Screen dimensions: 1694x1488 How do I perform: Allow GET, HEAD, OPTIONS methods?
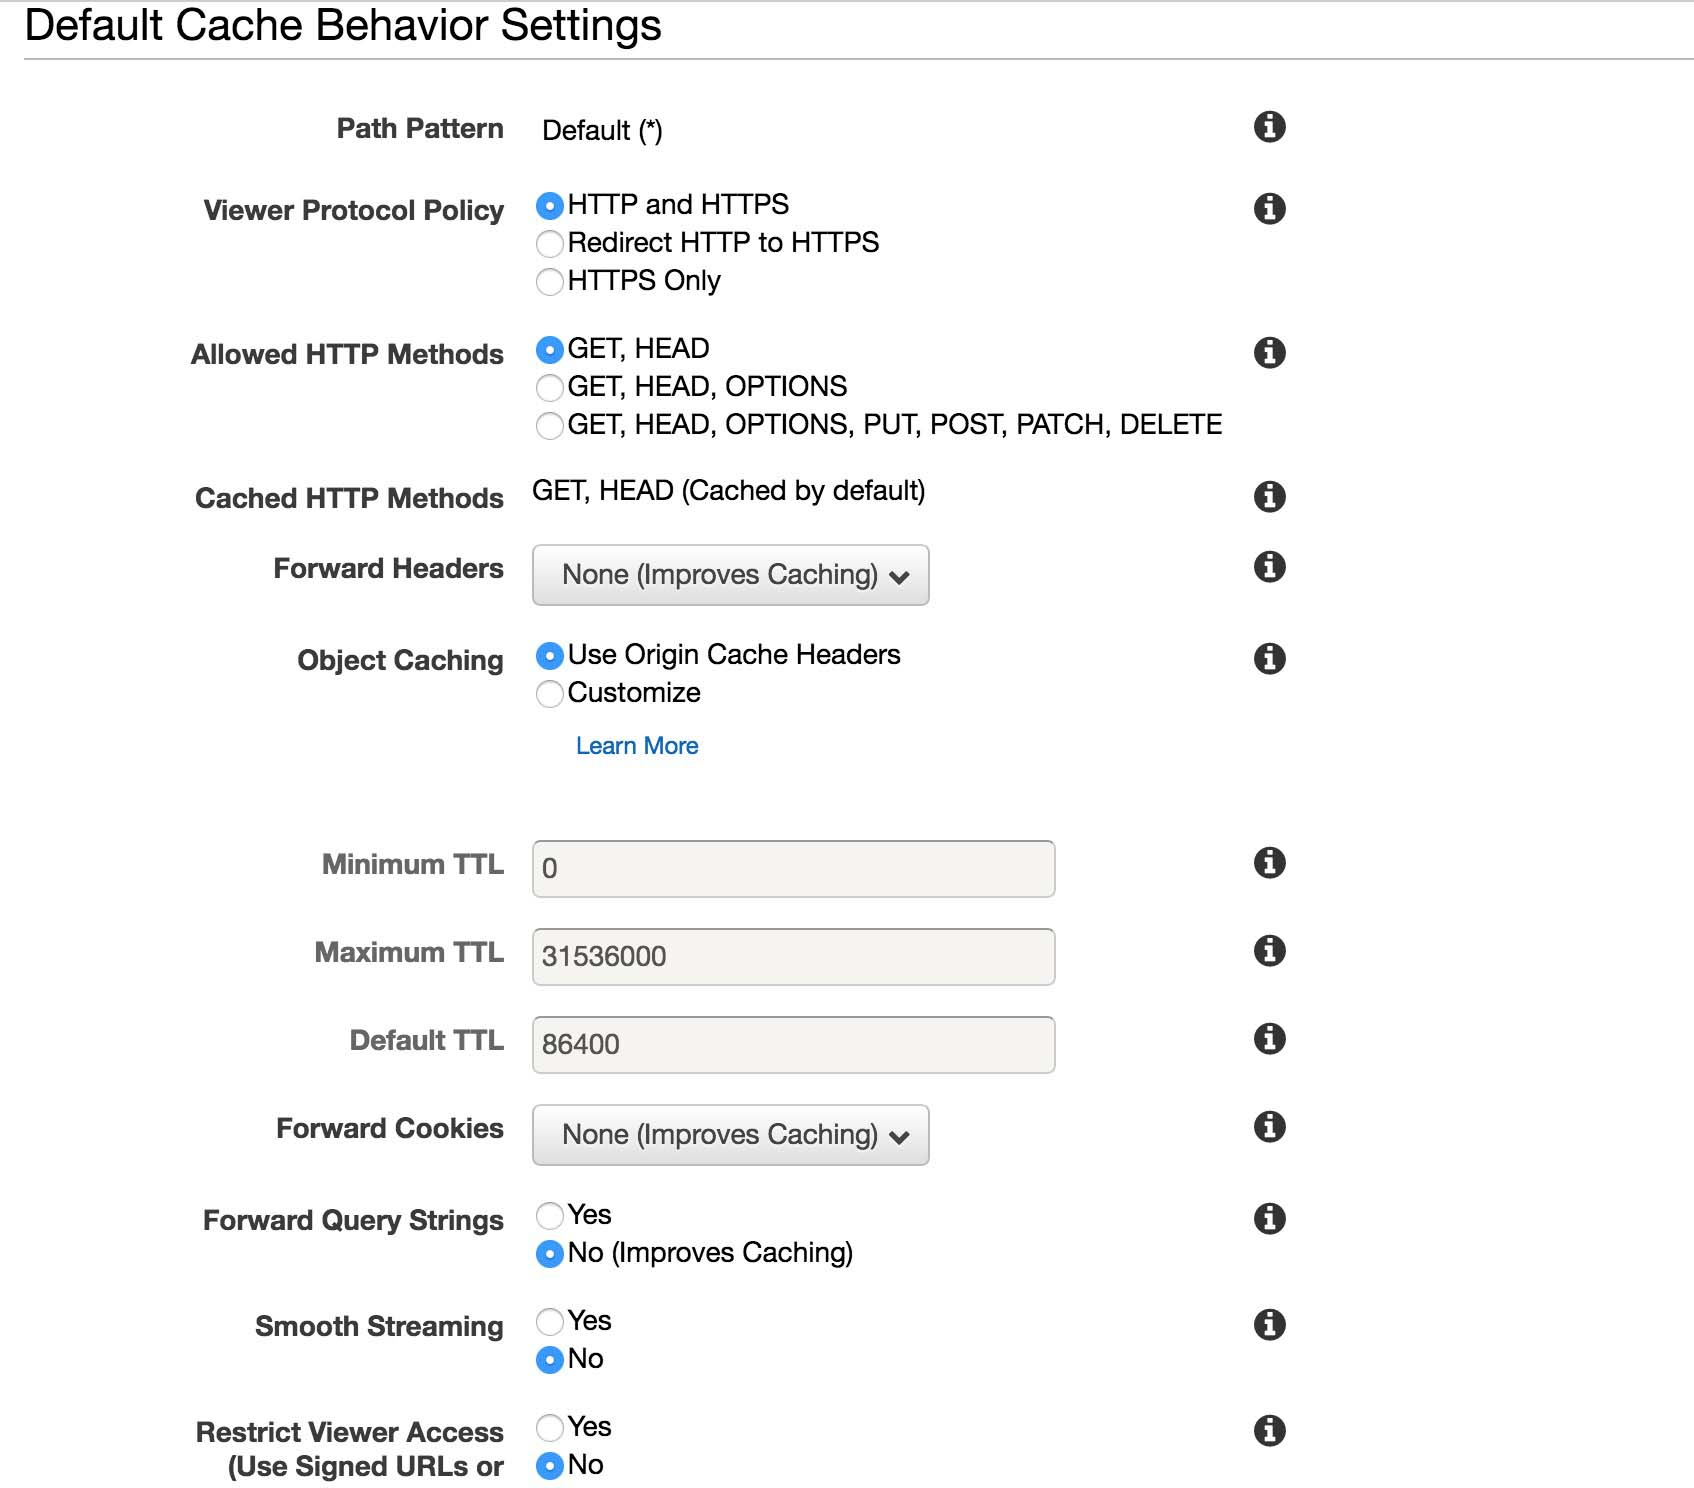tap(550, 388)
